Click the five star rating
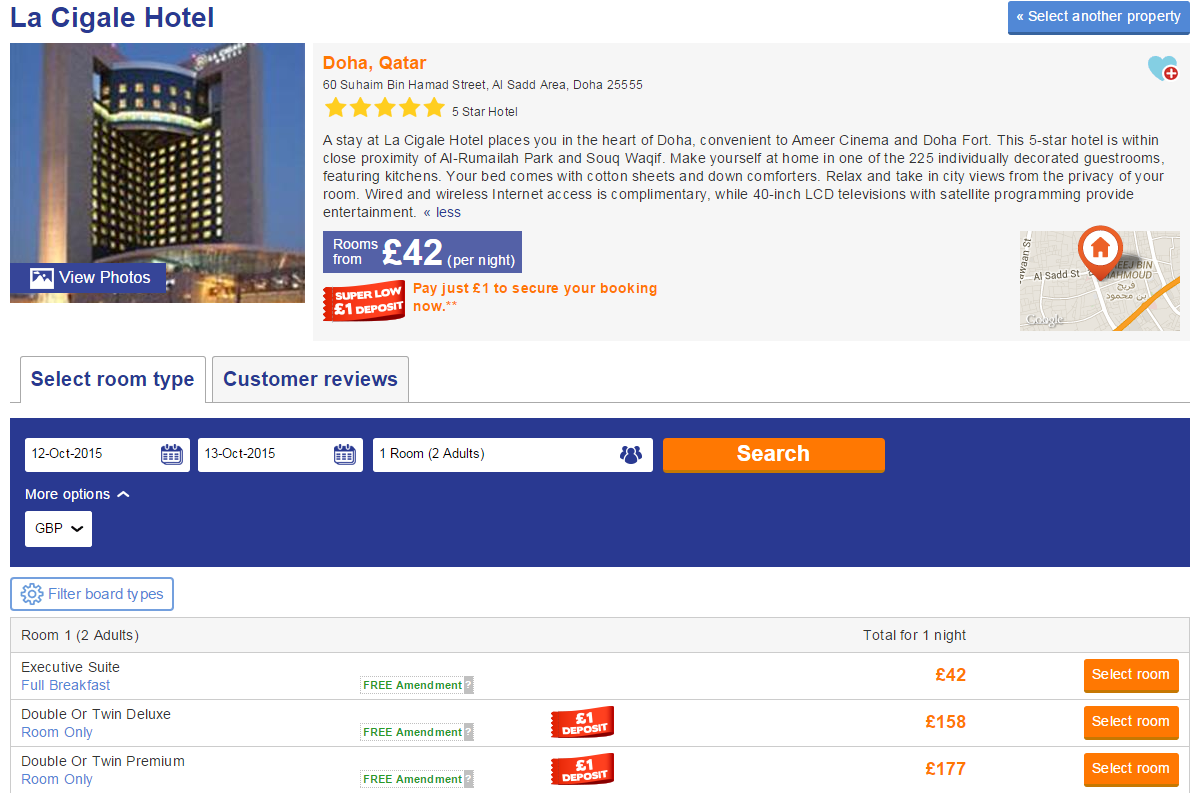This screenshot has height=793, width=1198. tap(384, 108)
